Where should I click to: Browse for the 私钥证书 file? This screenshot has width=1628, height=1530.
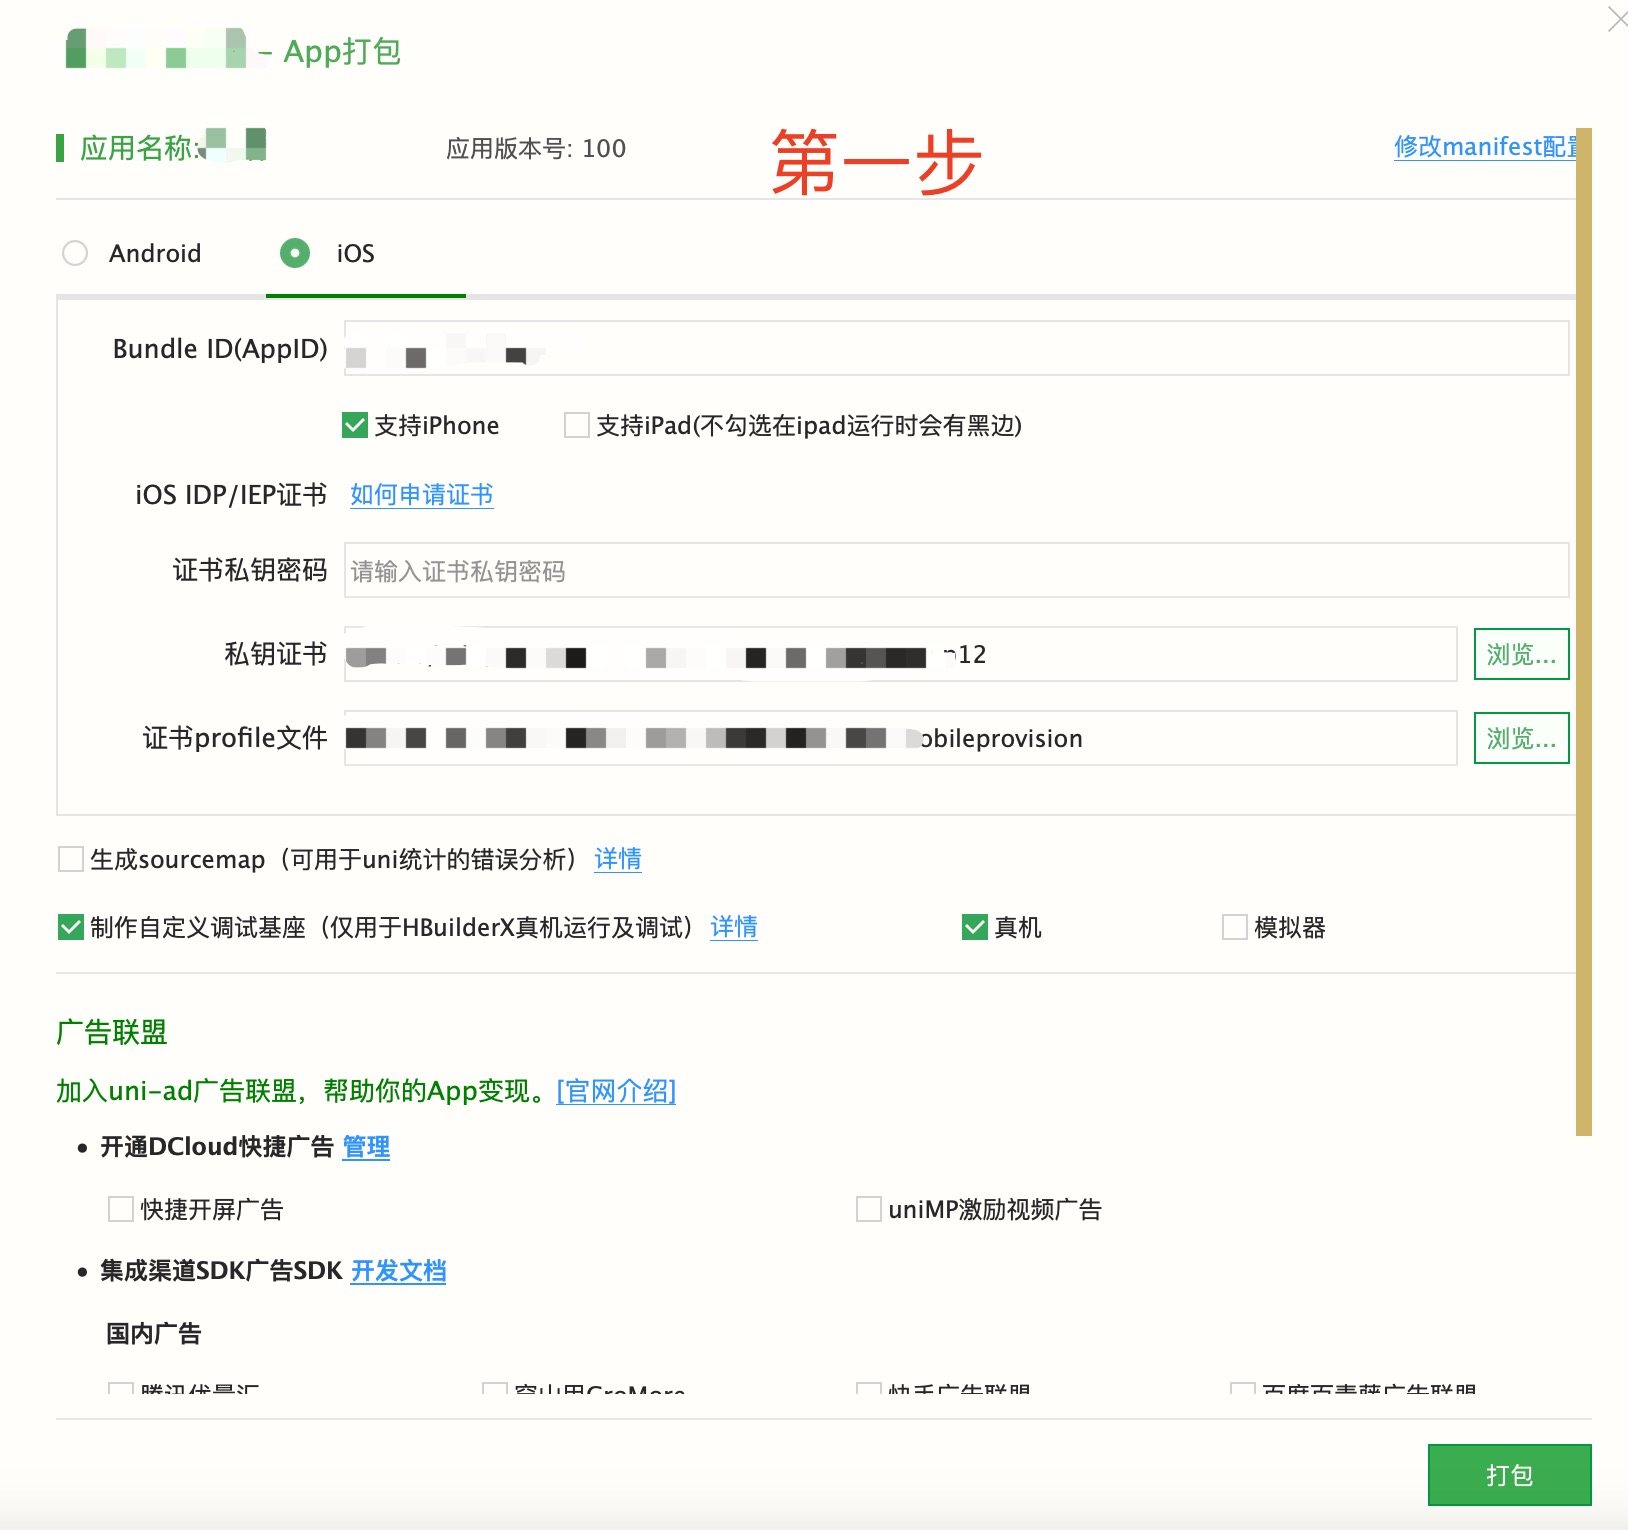click(1520, 655)
